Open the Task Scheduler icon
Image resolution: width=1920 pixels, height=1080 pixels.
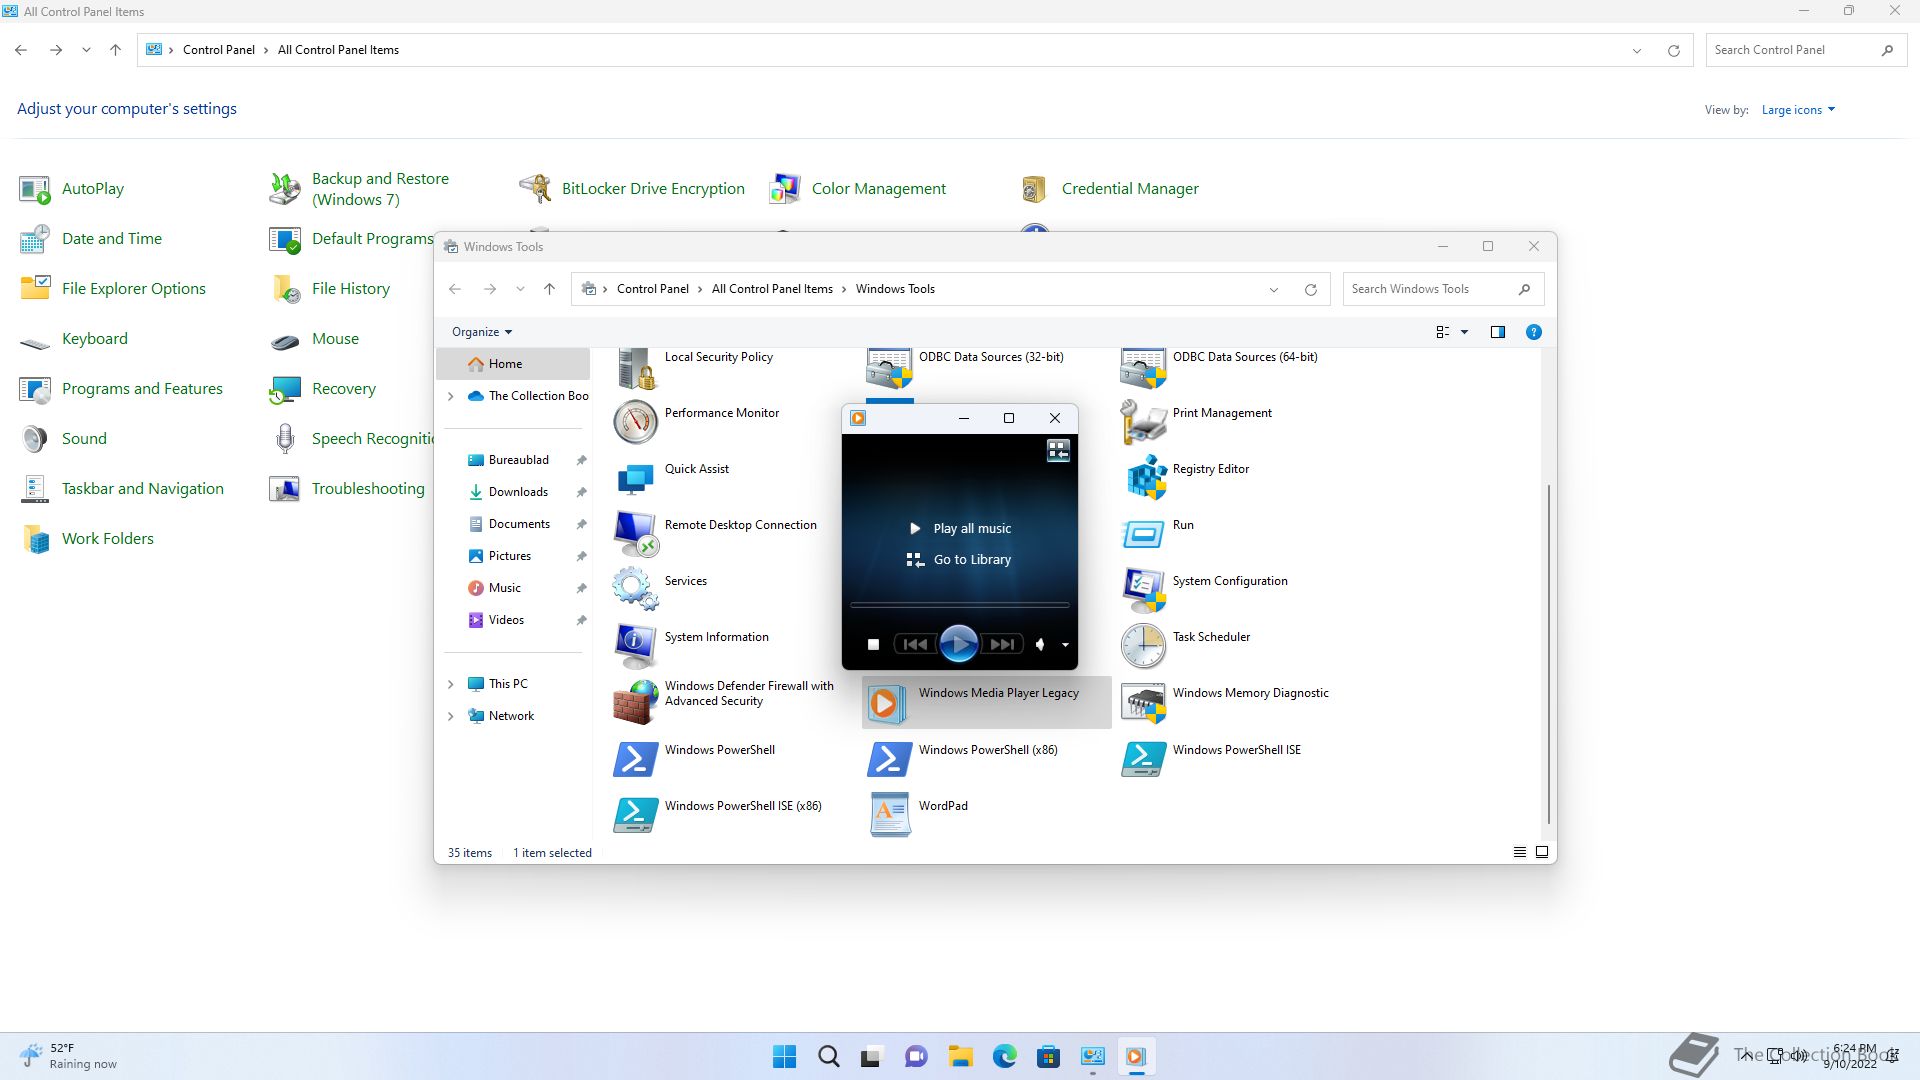(1144, 645)
